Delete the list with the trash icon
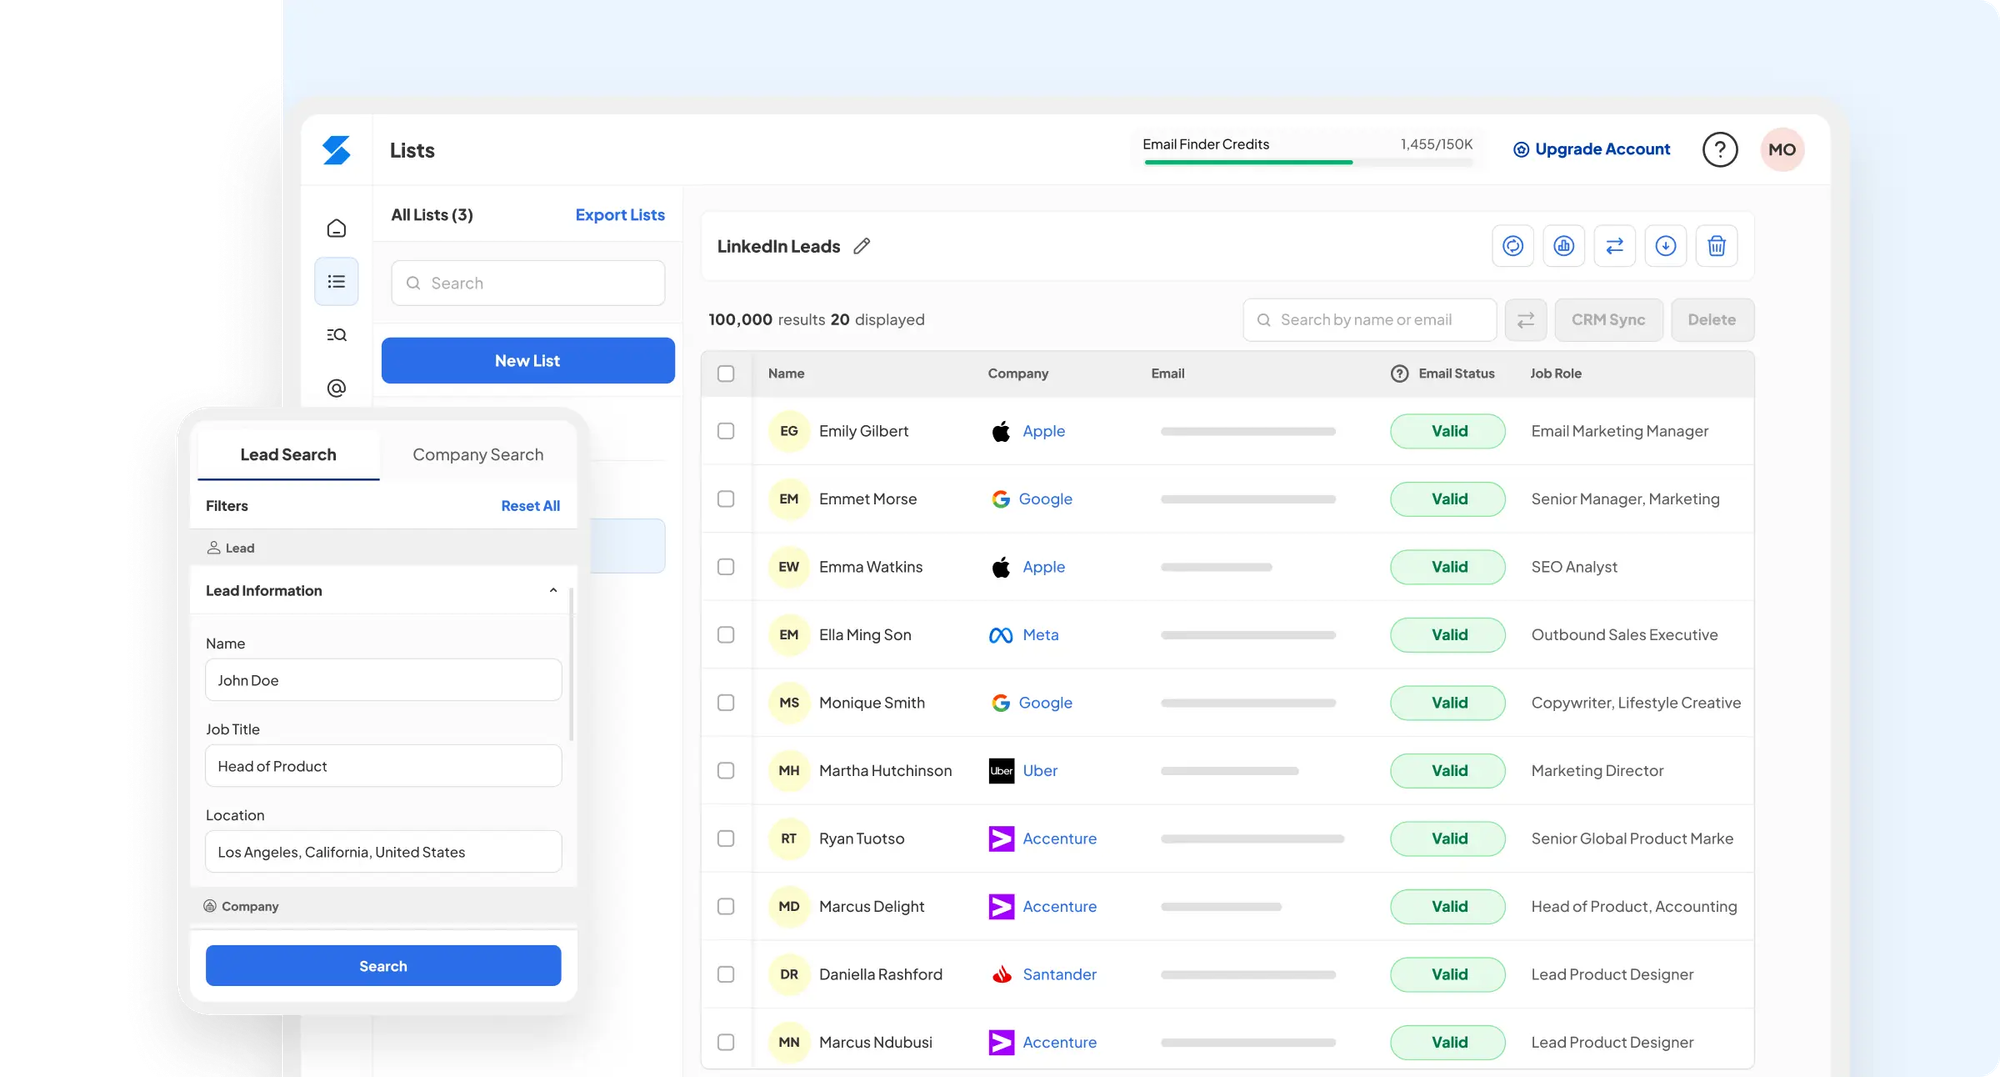Image resolution: width=2000 pixels, height=1077 pixels. click(1717, 246)
